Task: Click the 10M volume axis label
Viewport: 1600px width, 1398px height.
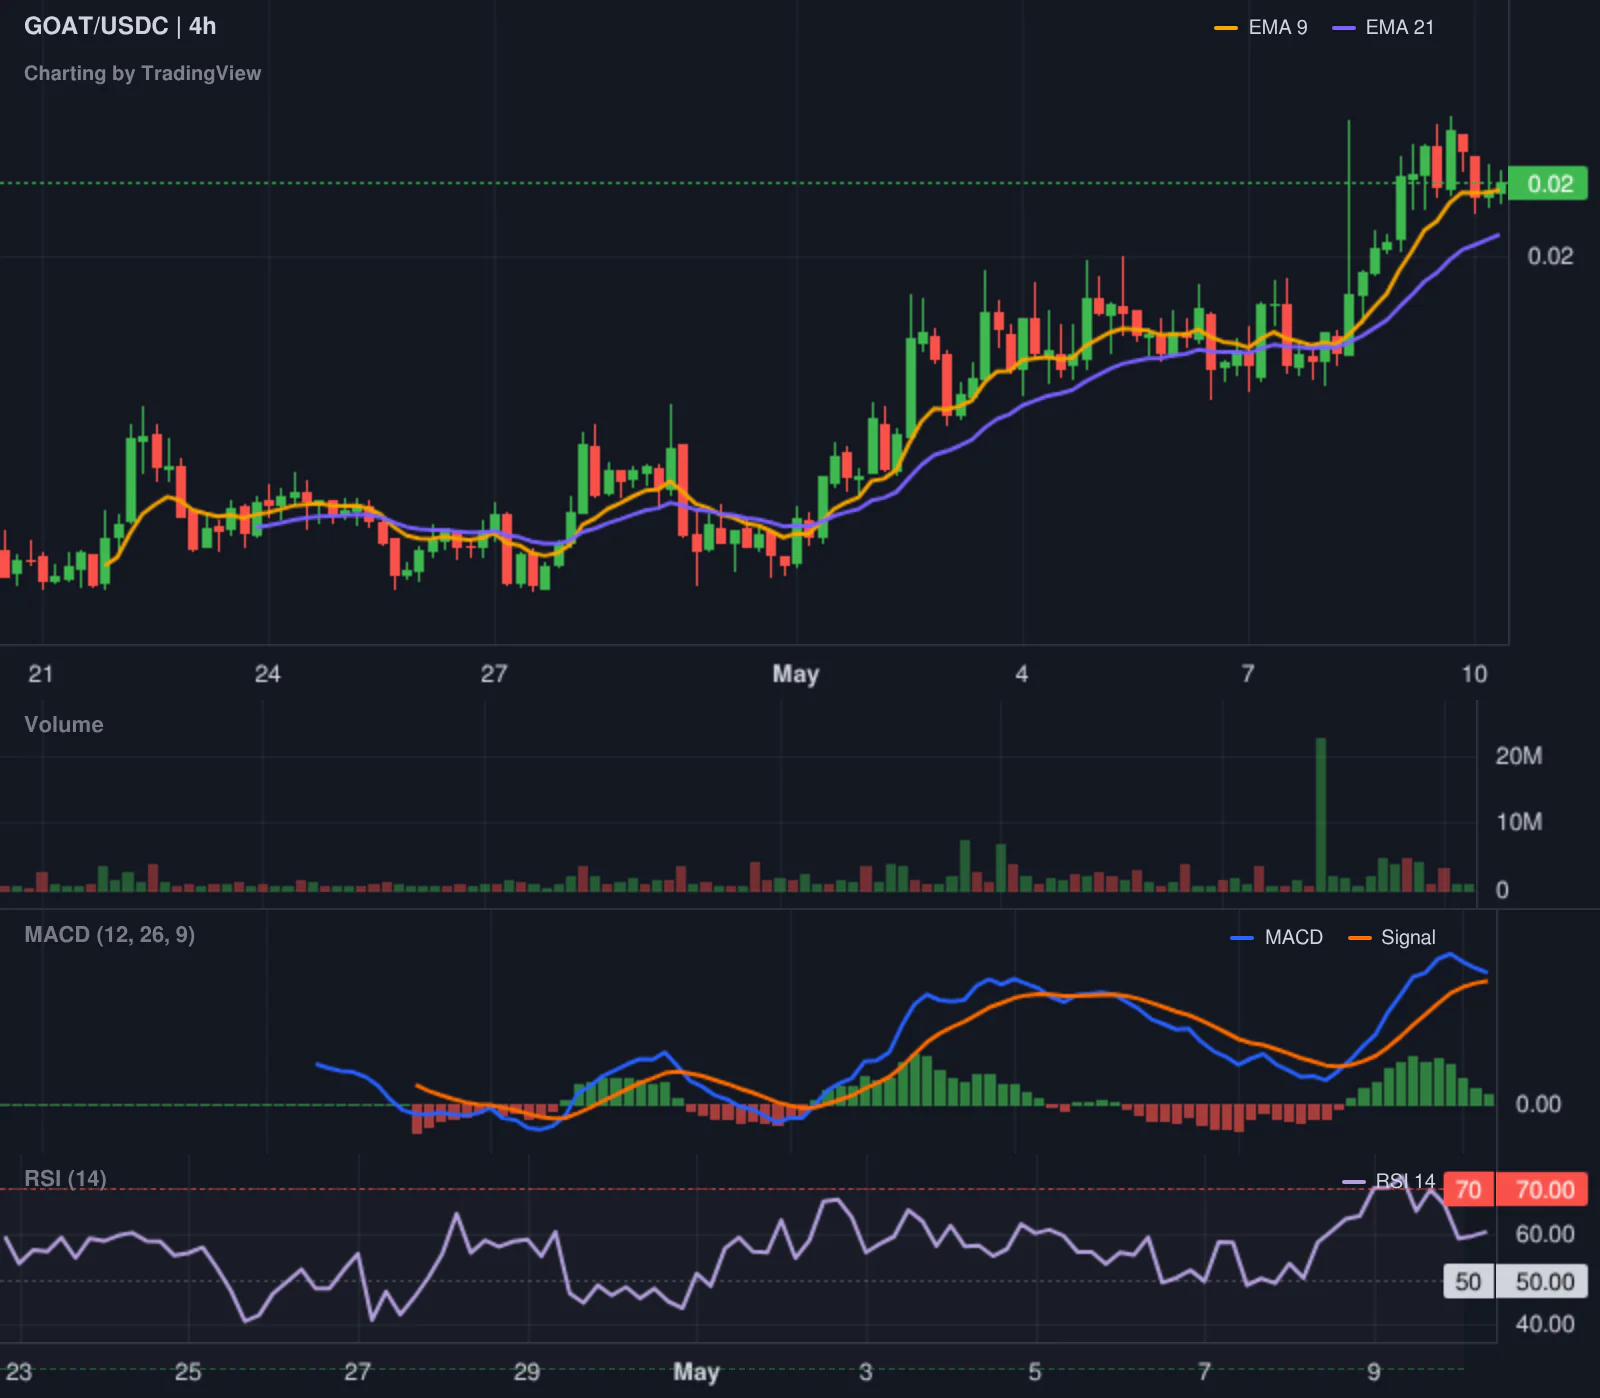Action: point(1519,822)
